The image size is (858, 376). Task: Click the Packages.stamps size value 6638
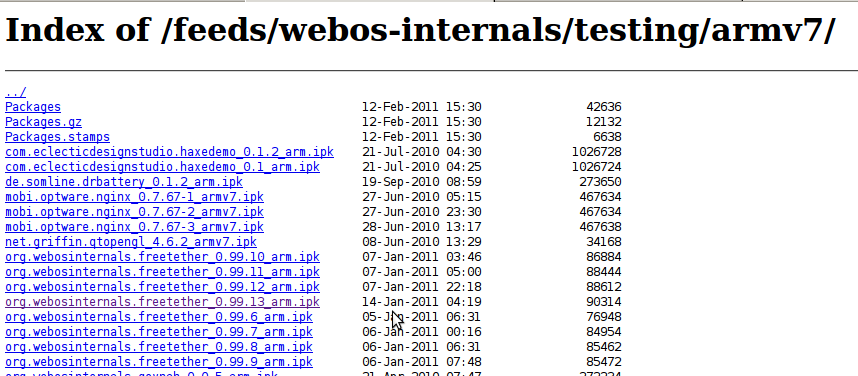tap(607, 137)
